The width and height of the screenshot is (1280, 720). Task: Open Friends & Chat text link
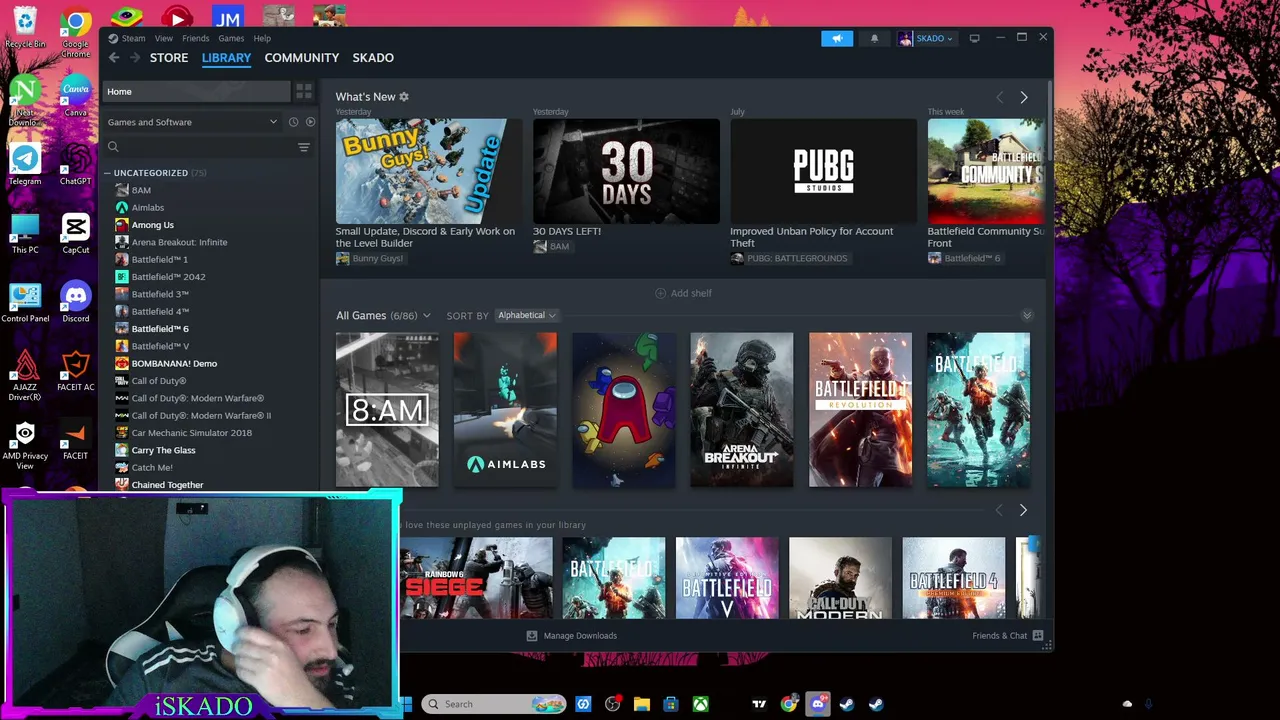click(x=999, y=636)
